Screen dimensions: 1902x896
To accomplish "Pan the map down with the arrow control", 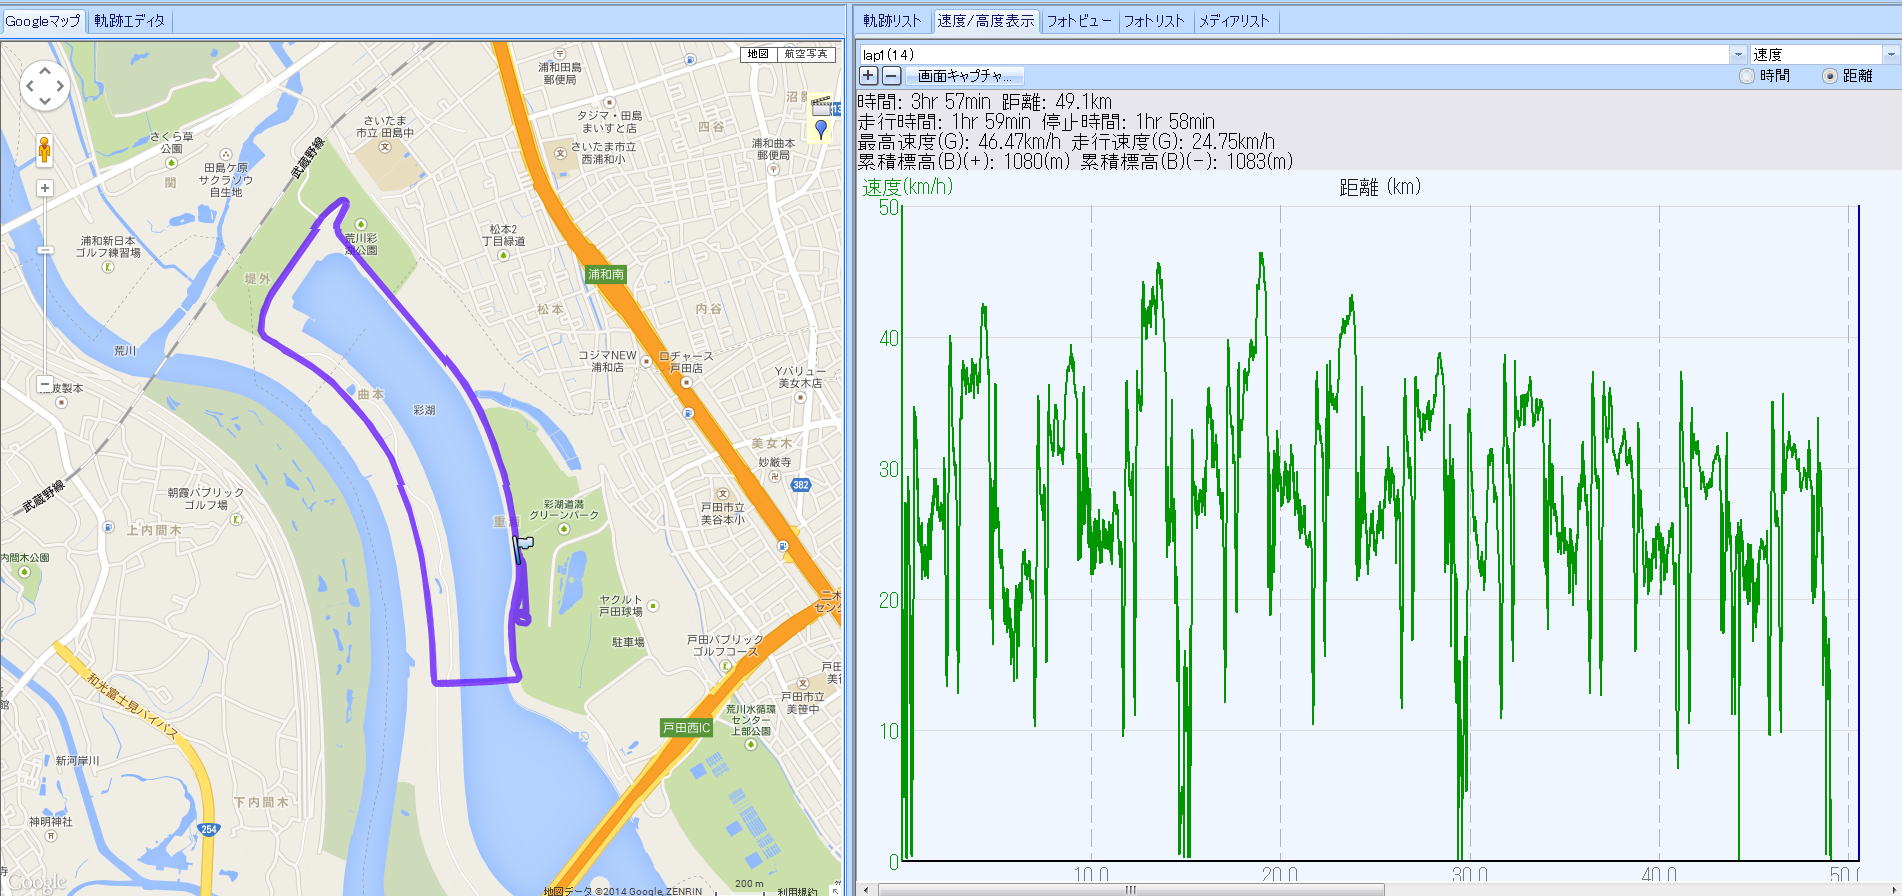I will click(45, 101).
